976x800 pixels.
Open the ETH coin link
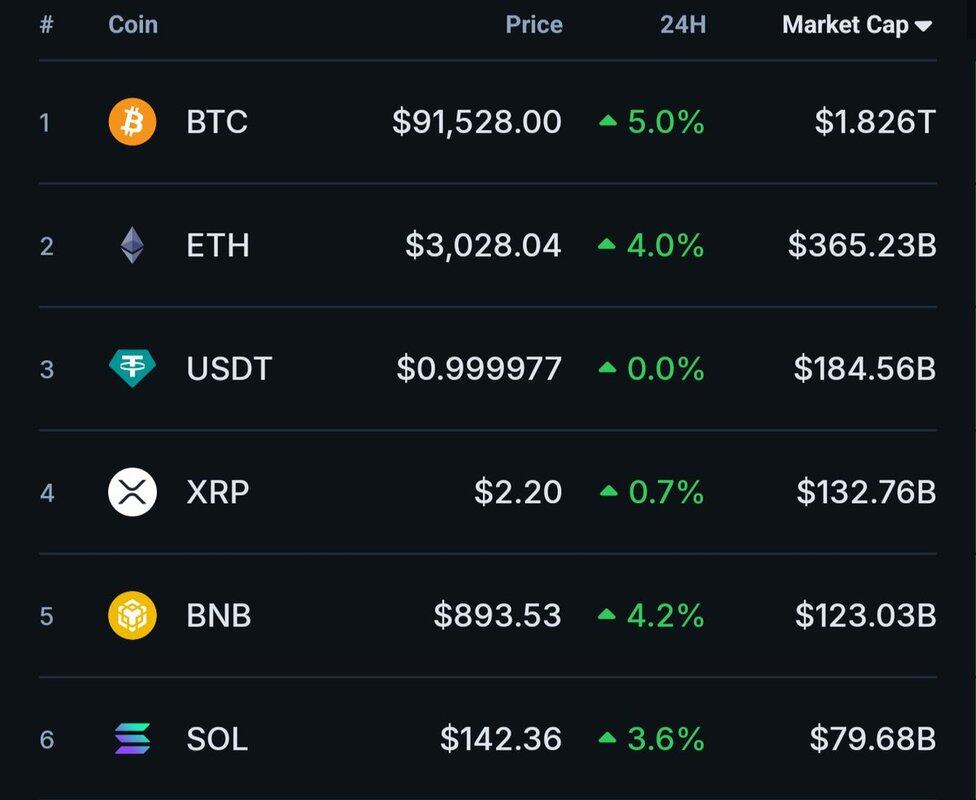tap(218, 246)
